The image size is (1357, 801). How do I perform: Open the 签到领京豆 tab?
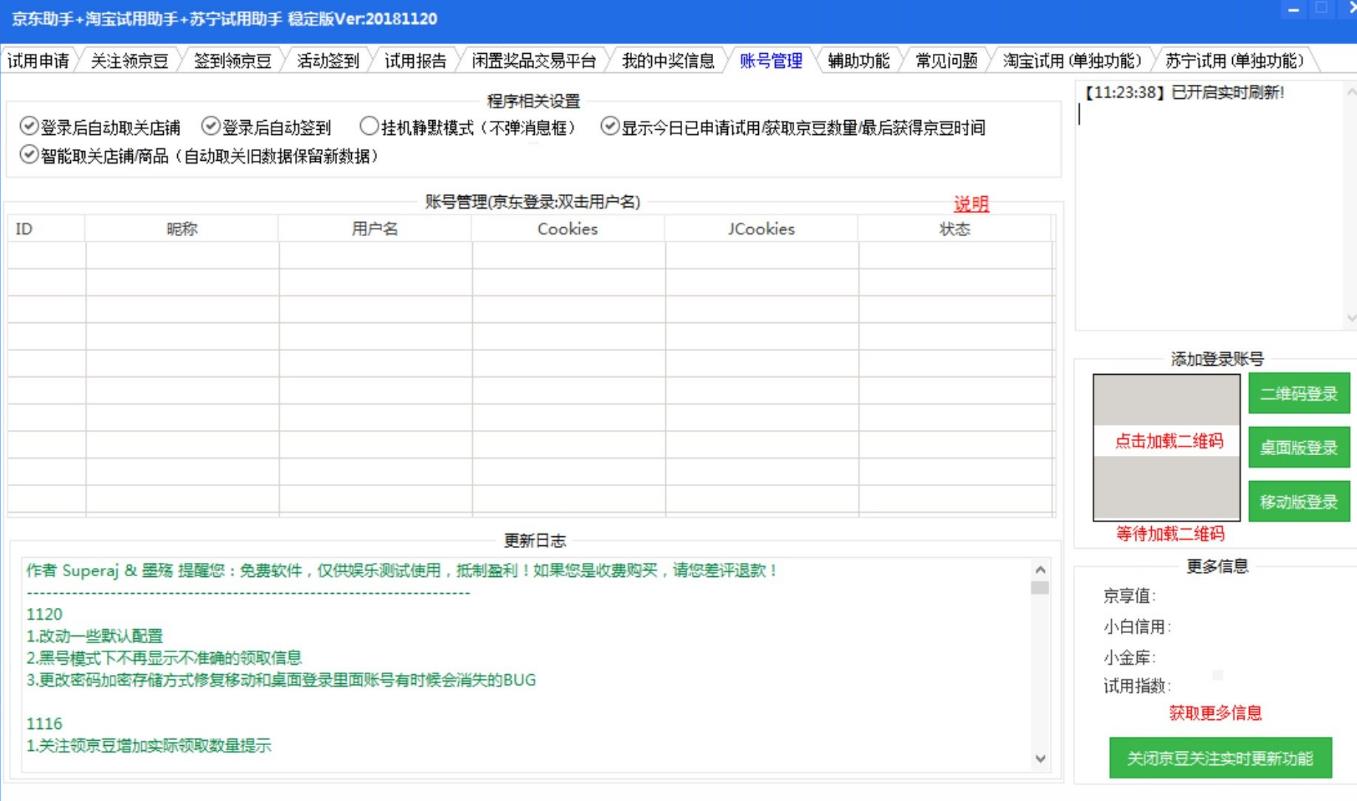click(233, 61)
